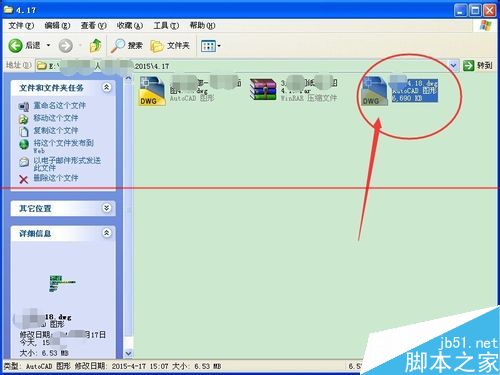The image size is (500, 375).
Task: Expand the address bar dropdown arrow
Action: pos(453,65)
